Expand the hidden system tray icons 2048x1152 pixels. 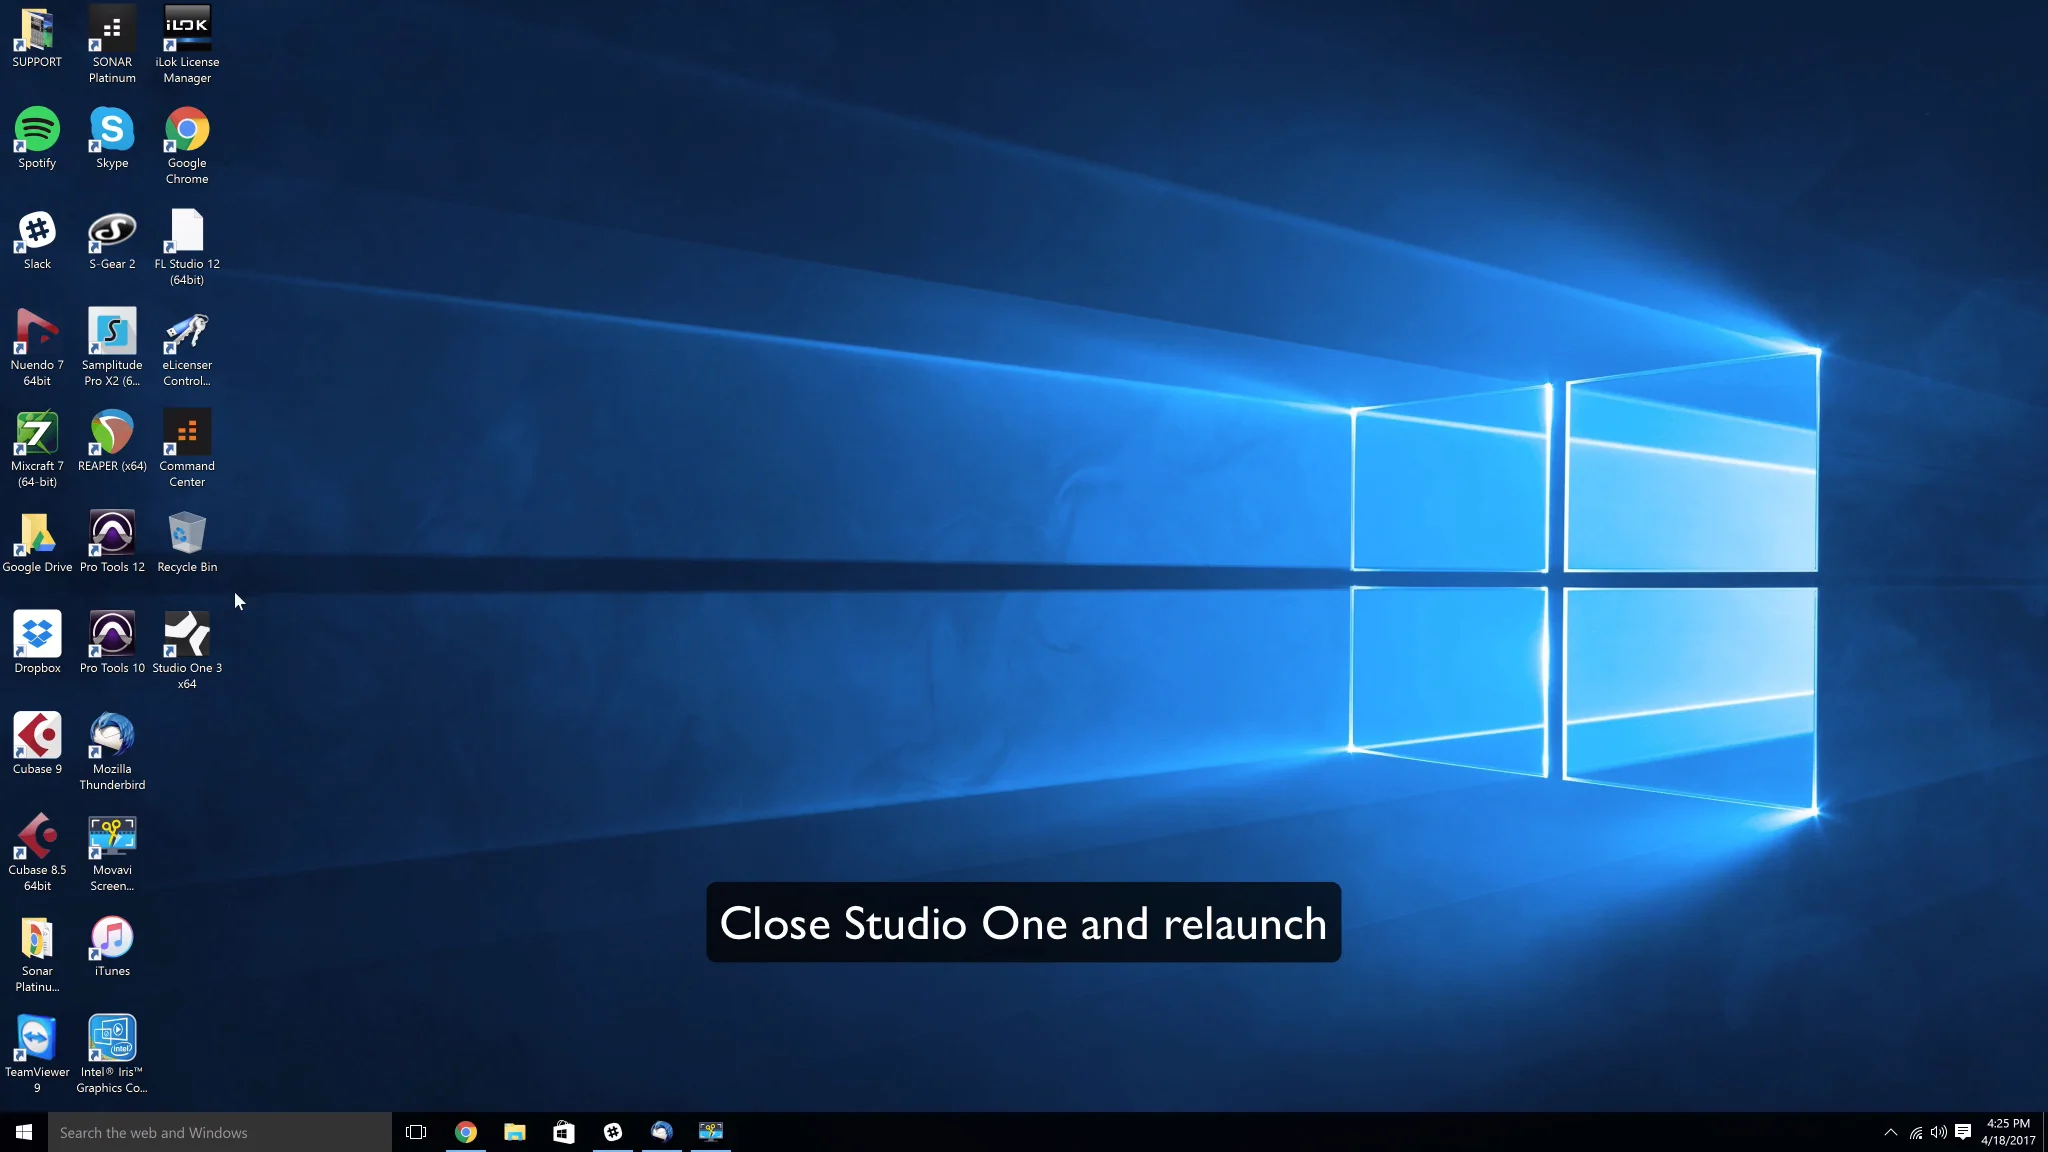(x=1890, y=1132)
